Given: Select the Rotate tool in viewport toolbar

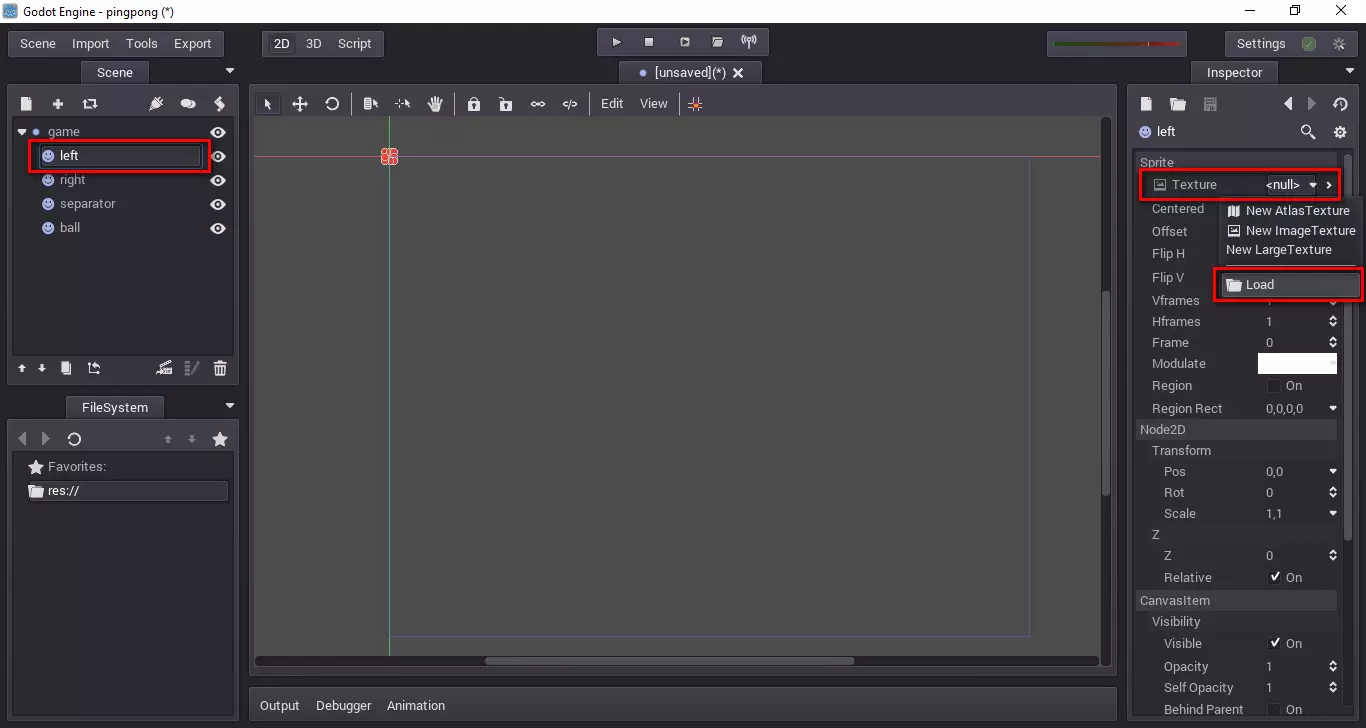Looking at the screenshot, I should tap(332, 104).
